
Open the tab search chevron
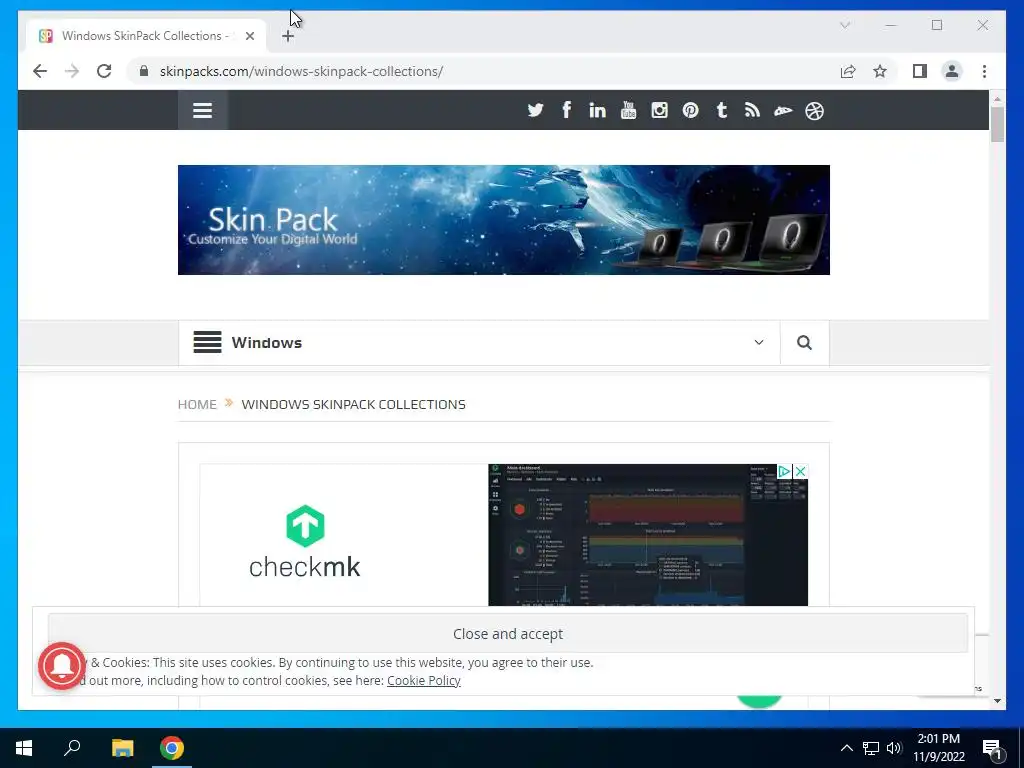(845, 25)
